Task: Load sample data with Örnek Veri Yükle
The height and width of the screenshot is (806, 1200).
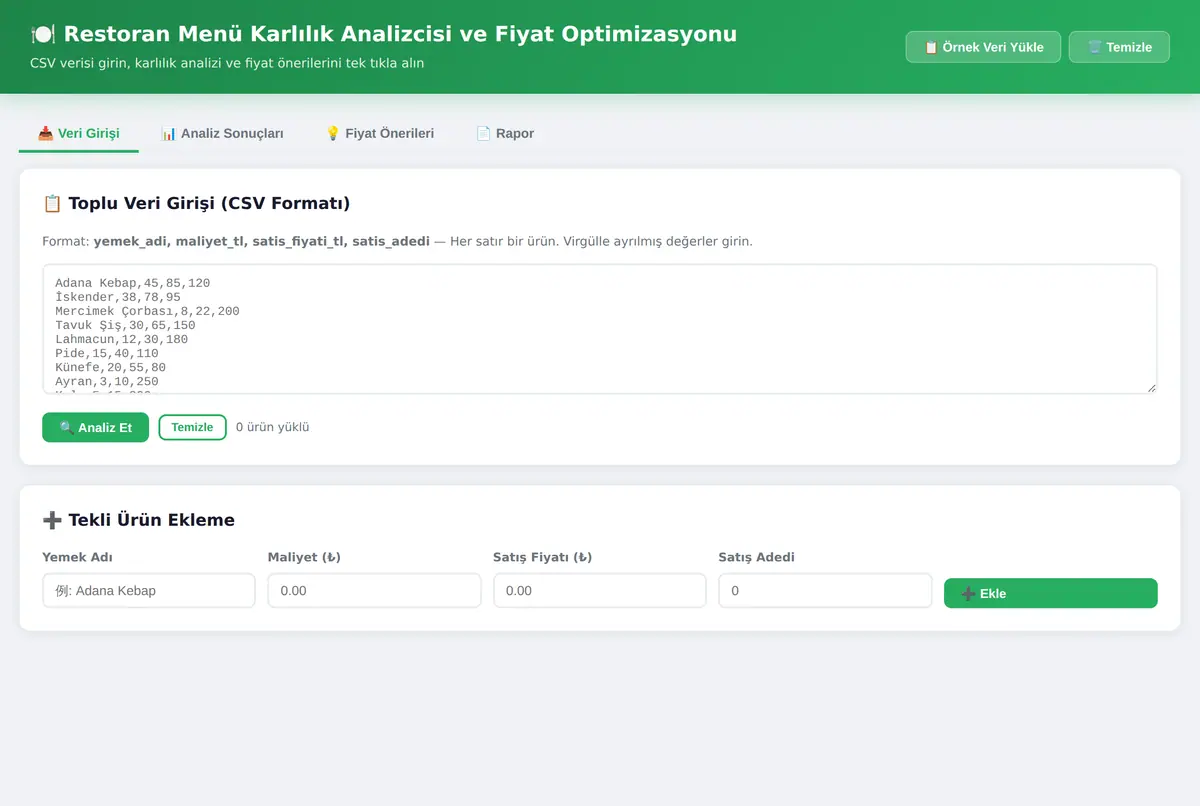Action: (x=983, y=47)
